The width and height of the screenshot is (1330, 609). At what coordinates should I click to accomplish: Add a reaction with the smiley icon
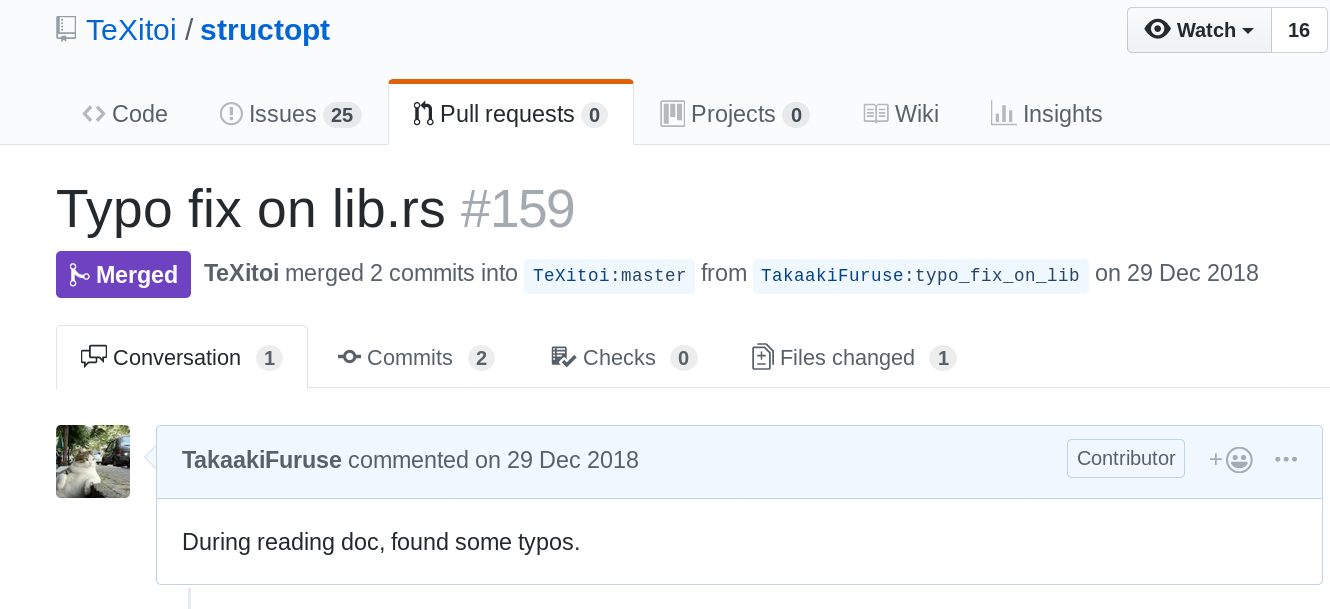1231,459
